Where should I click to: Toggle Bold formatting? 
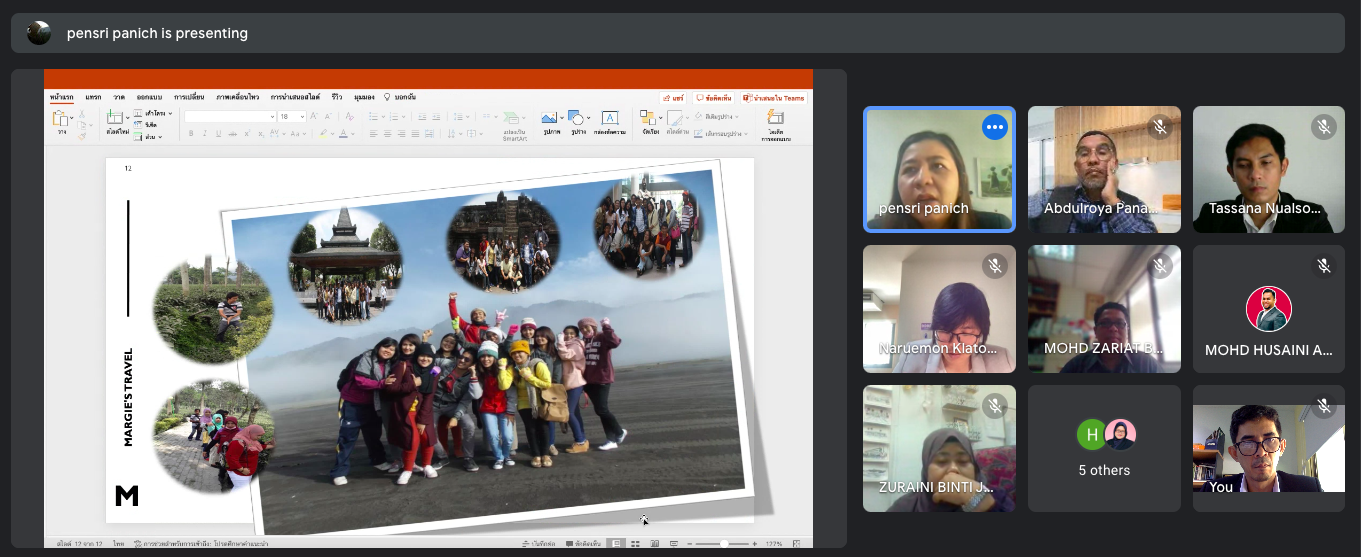[191, 133]
